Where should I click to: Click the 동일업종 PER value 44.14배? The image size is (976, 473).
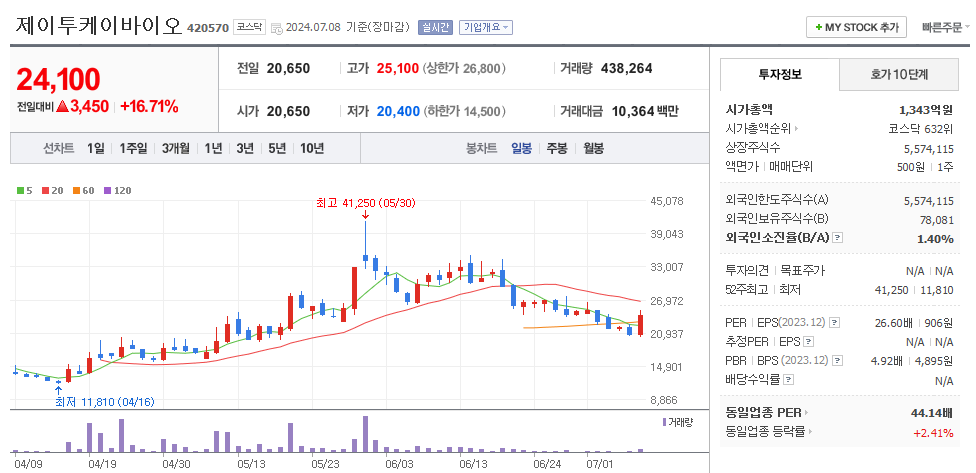pyautogui.click(x=932, y=412)
